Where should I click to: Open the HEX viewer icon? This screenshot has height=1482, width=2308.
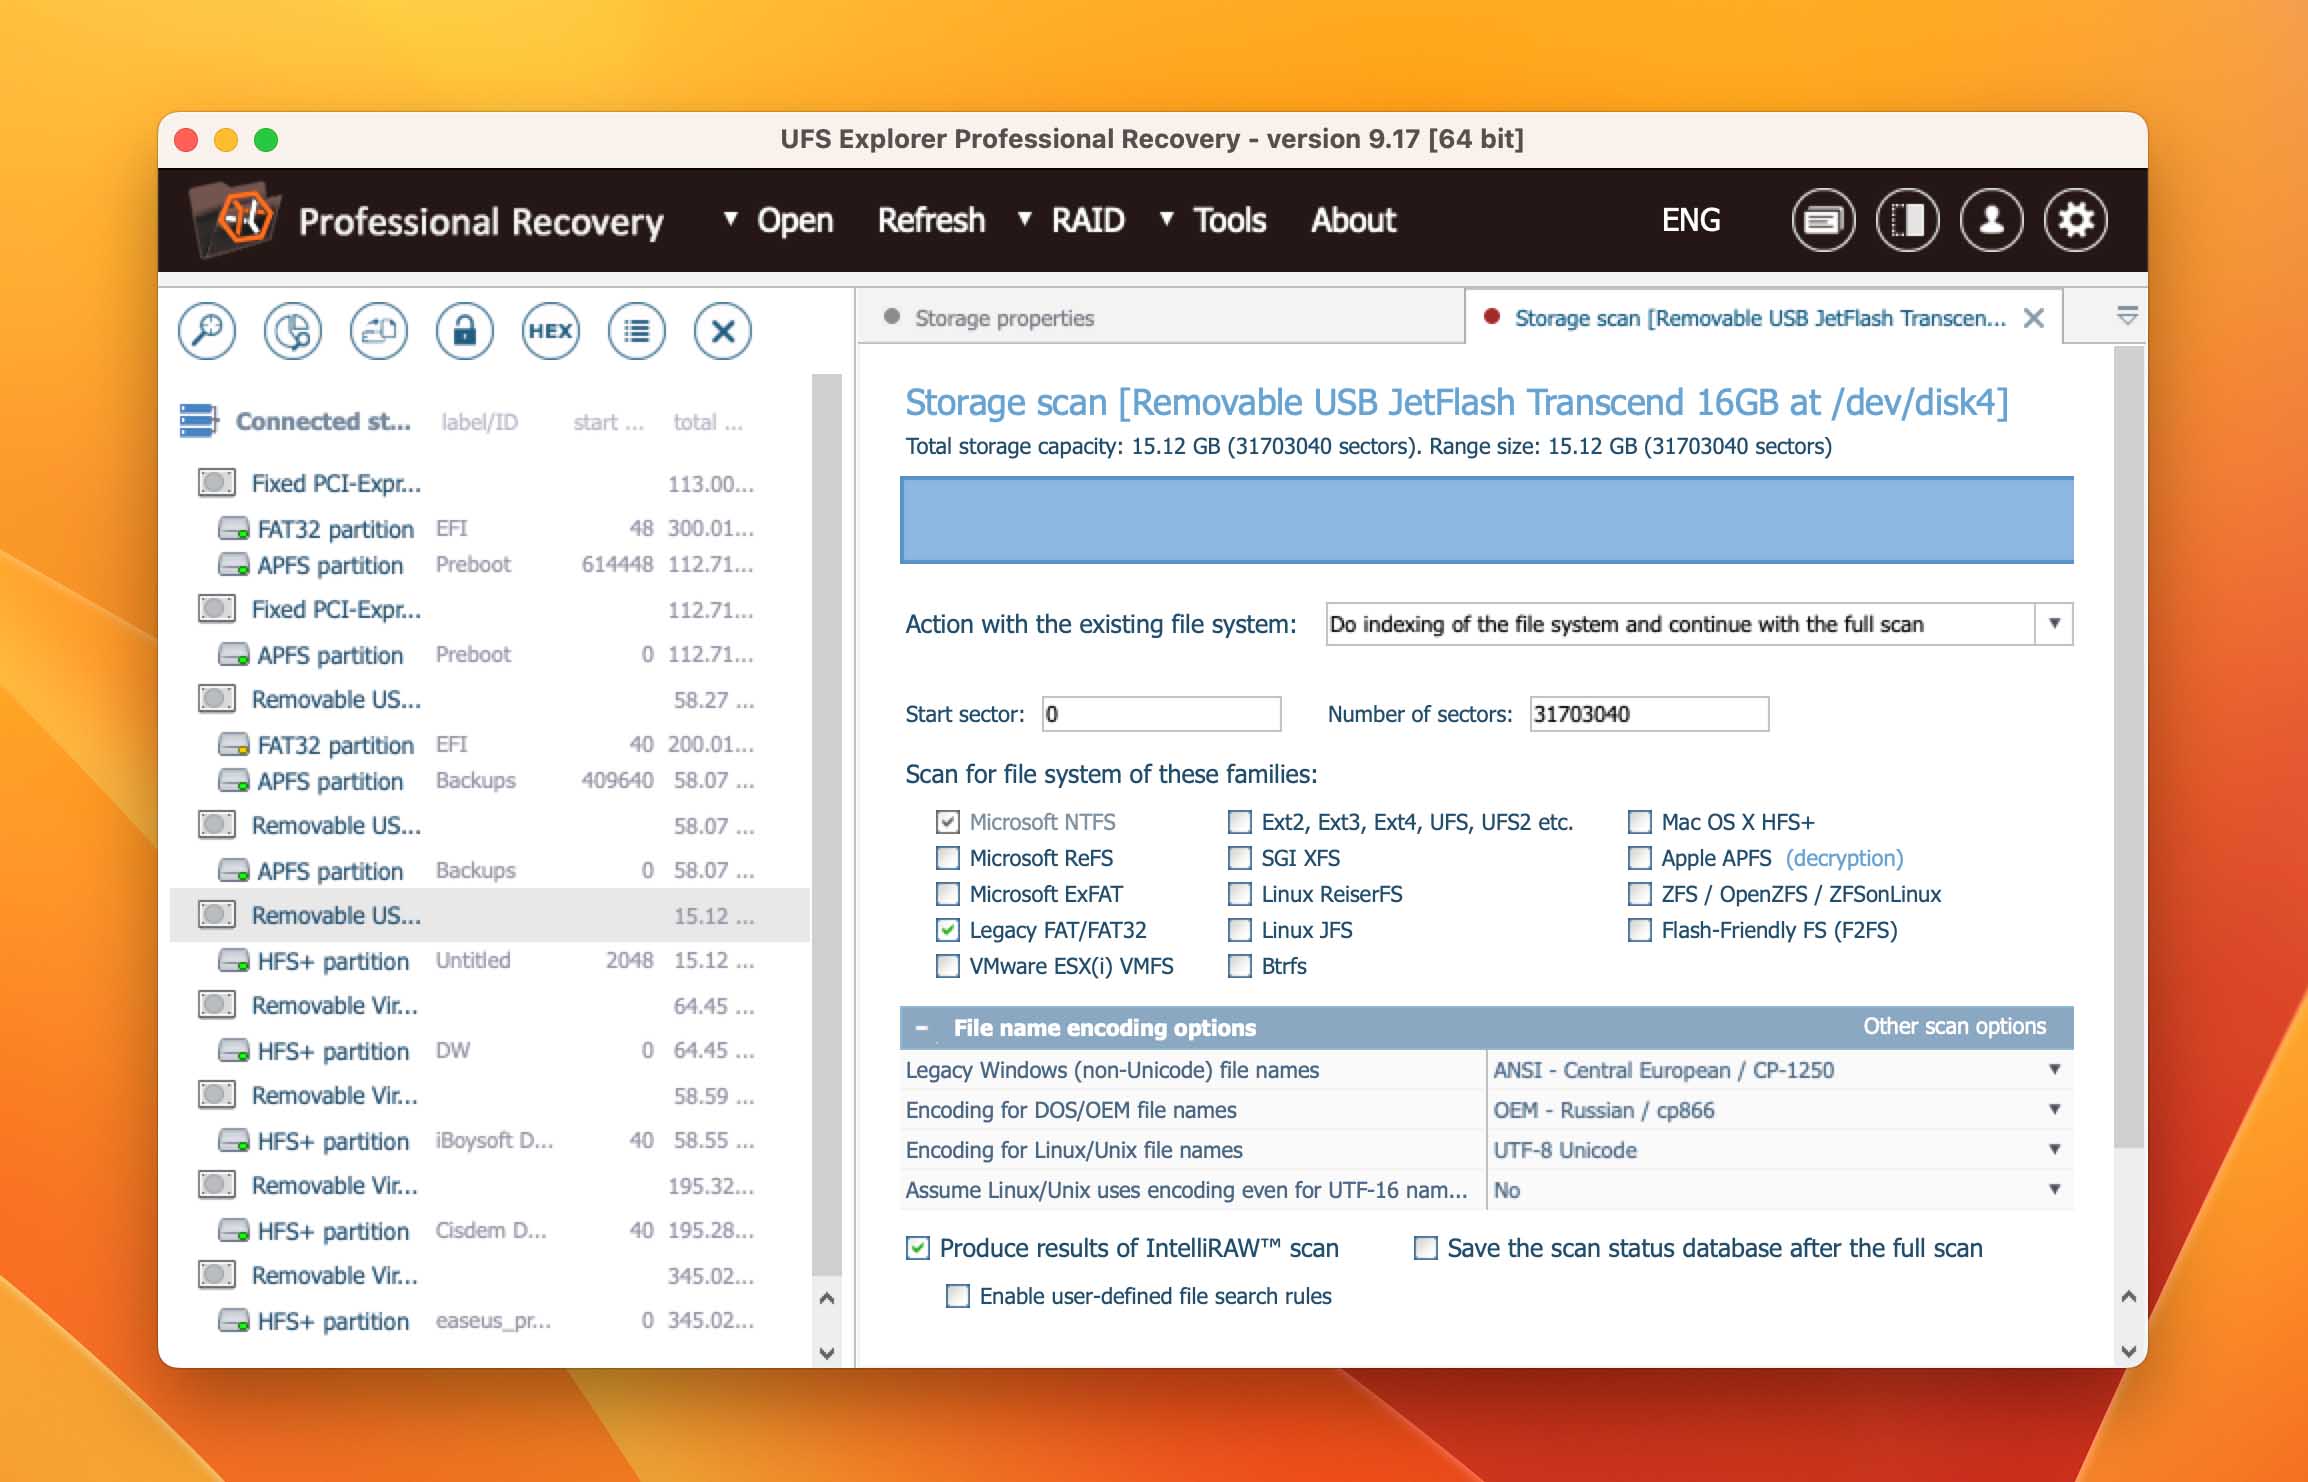tap(551, 331)
